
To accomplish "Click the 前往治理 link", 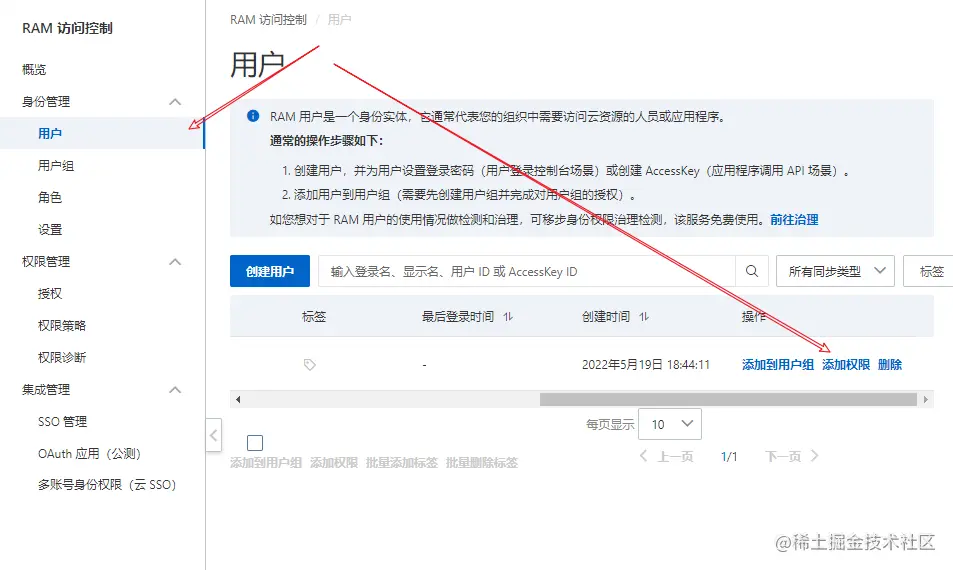I will [794, 219].
